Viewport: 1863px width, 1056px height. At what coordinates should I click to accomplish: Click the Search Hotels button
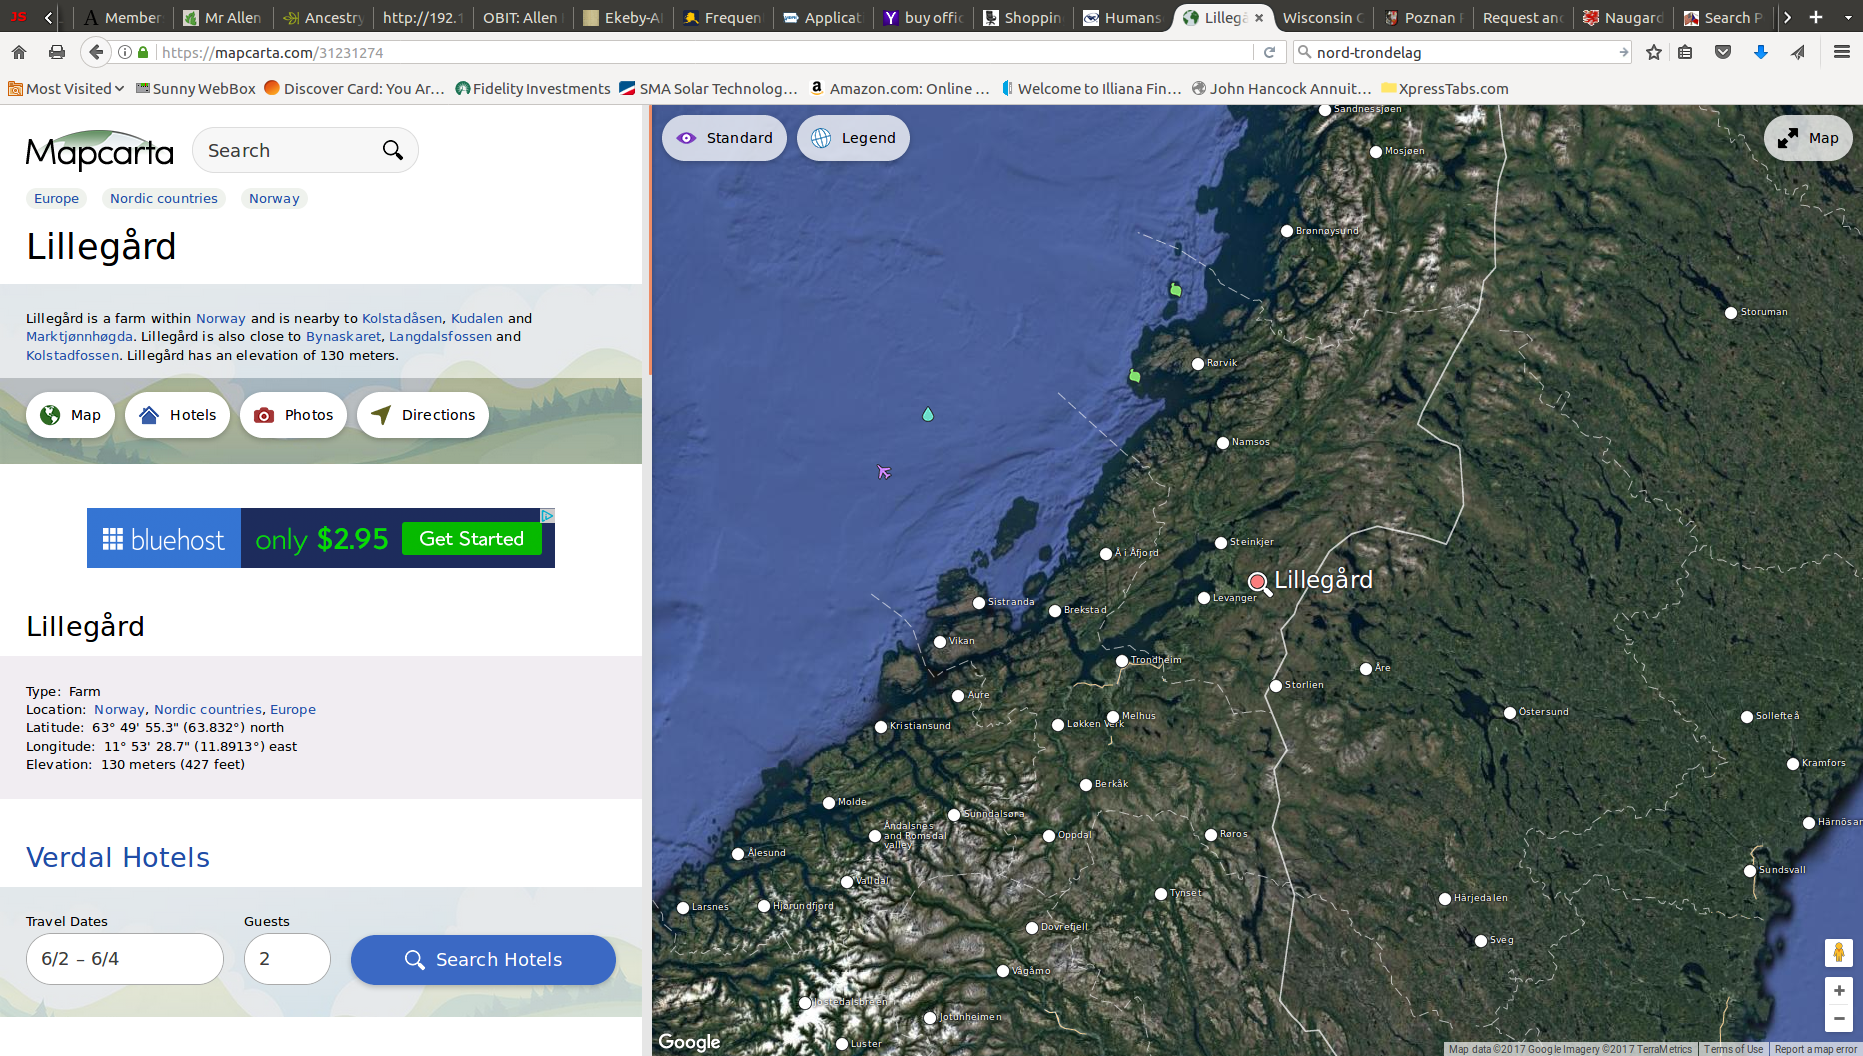(483, 960)
